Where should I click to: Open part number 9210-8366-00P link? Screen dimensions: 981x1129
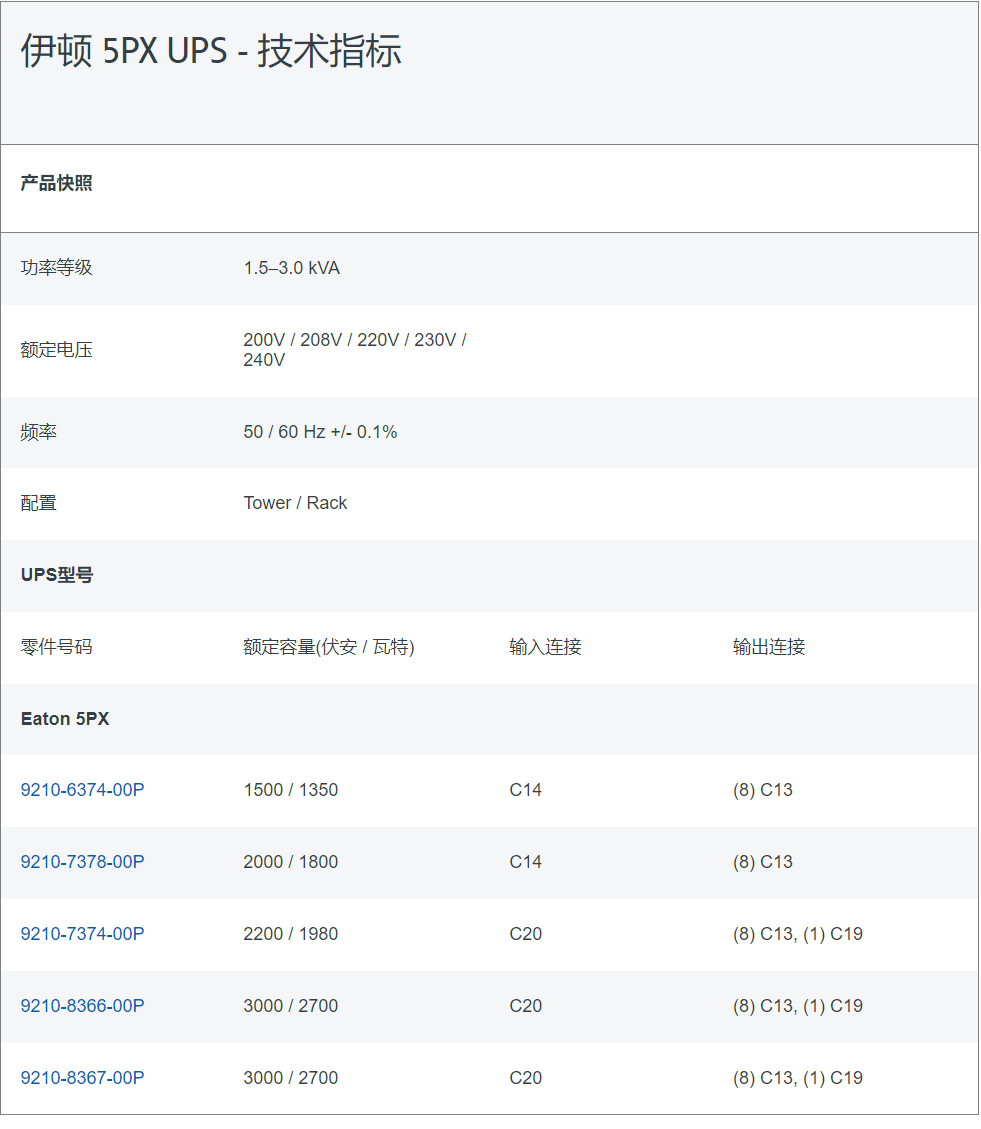tap(82, 1006)
